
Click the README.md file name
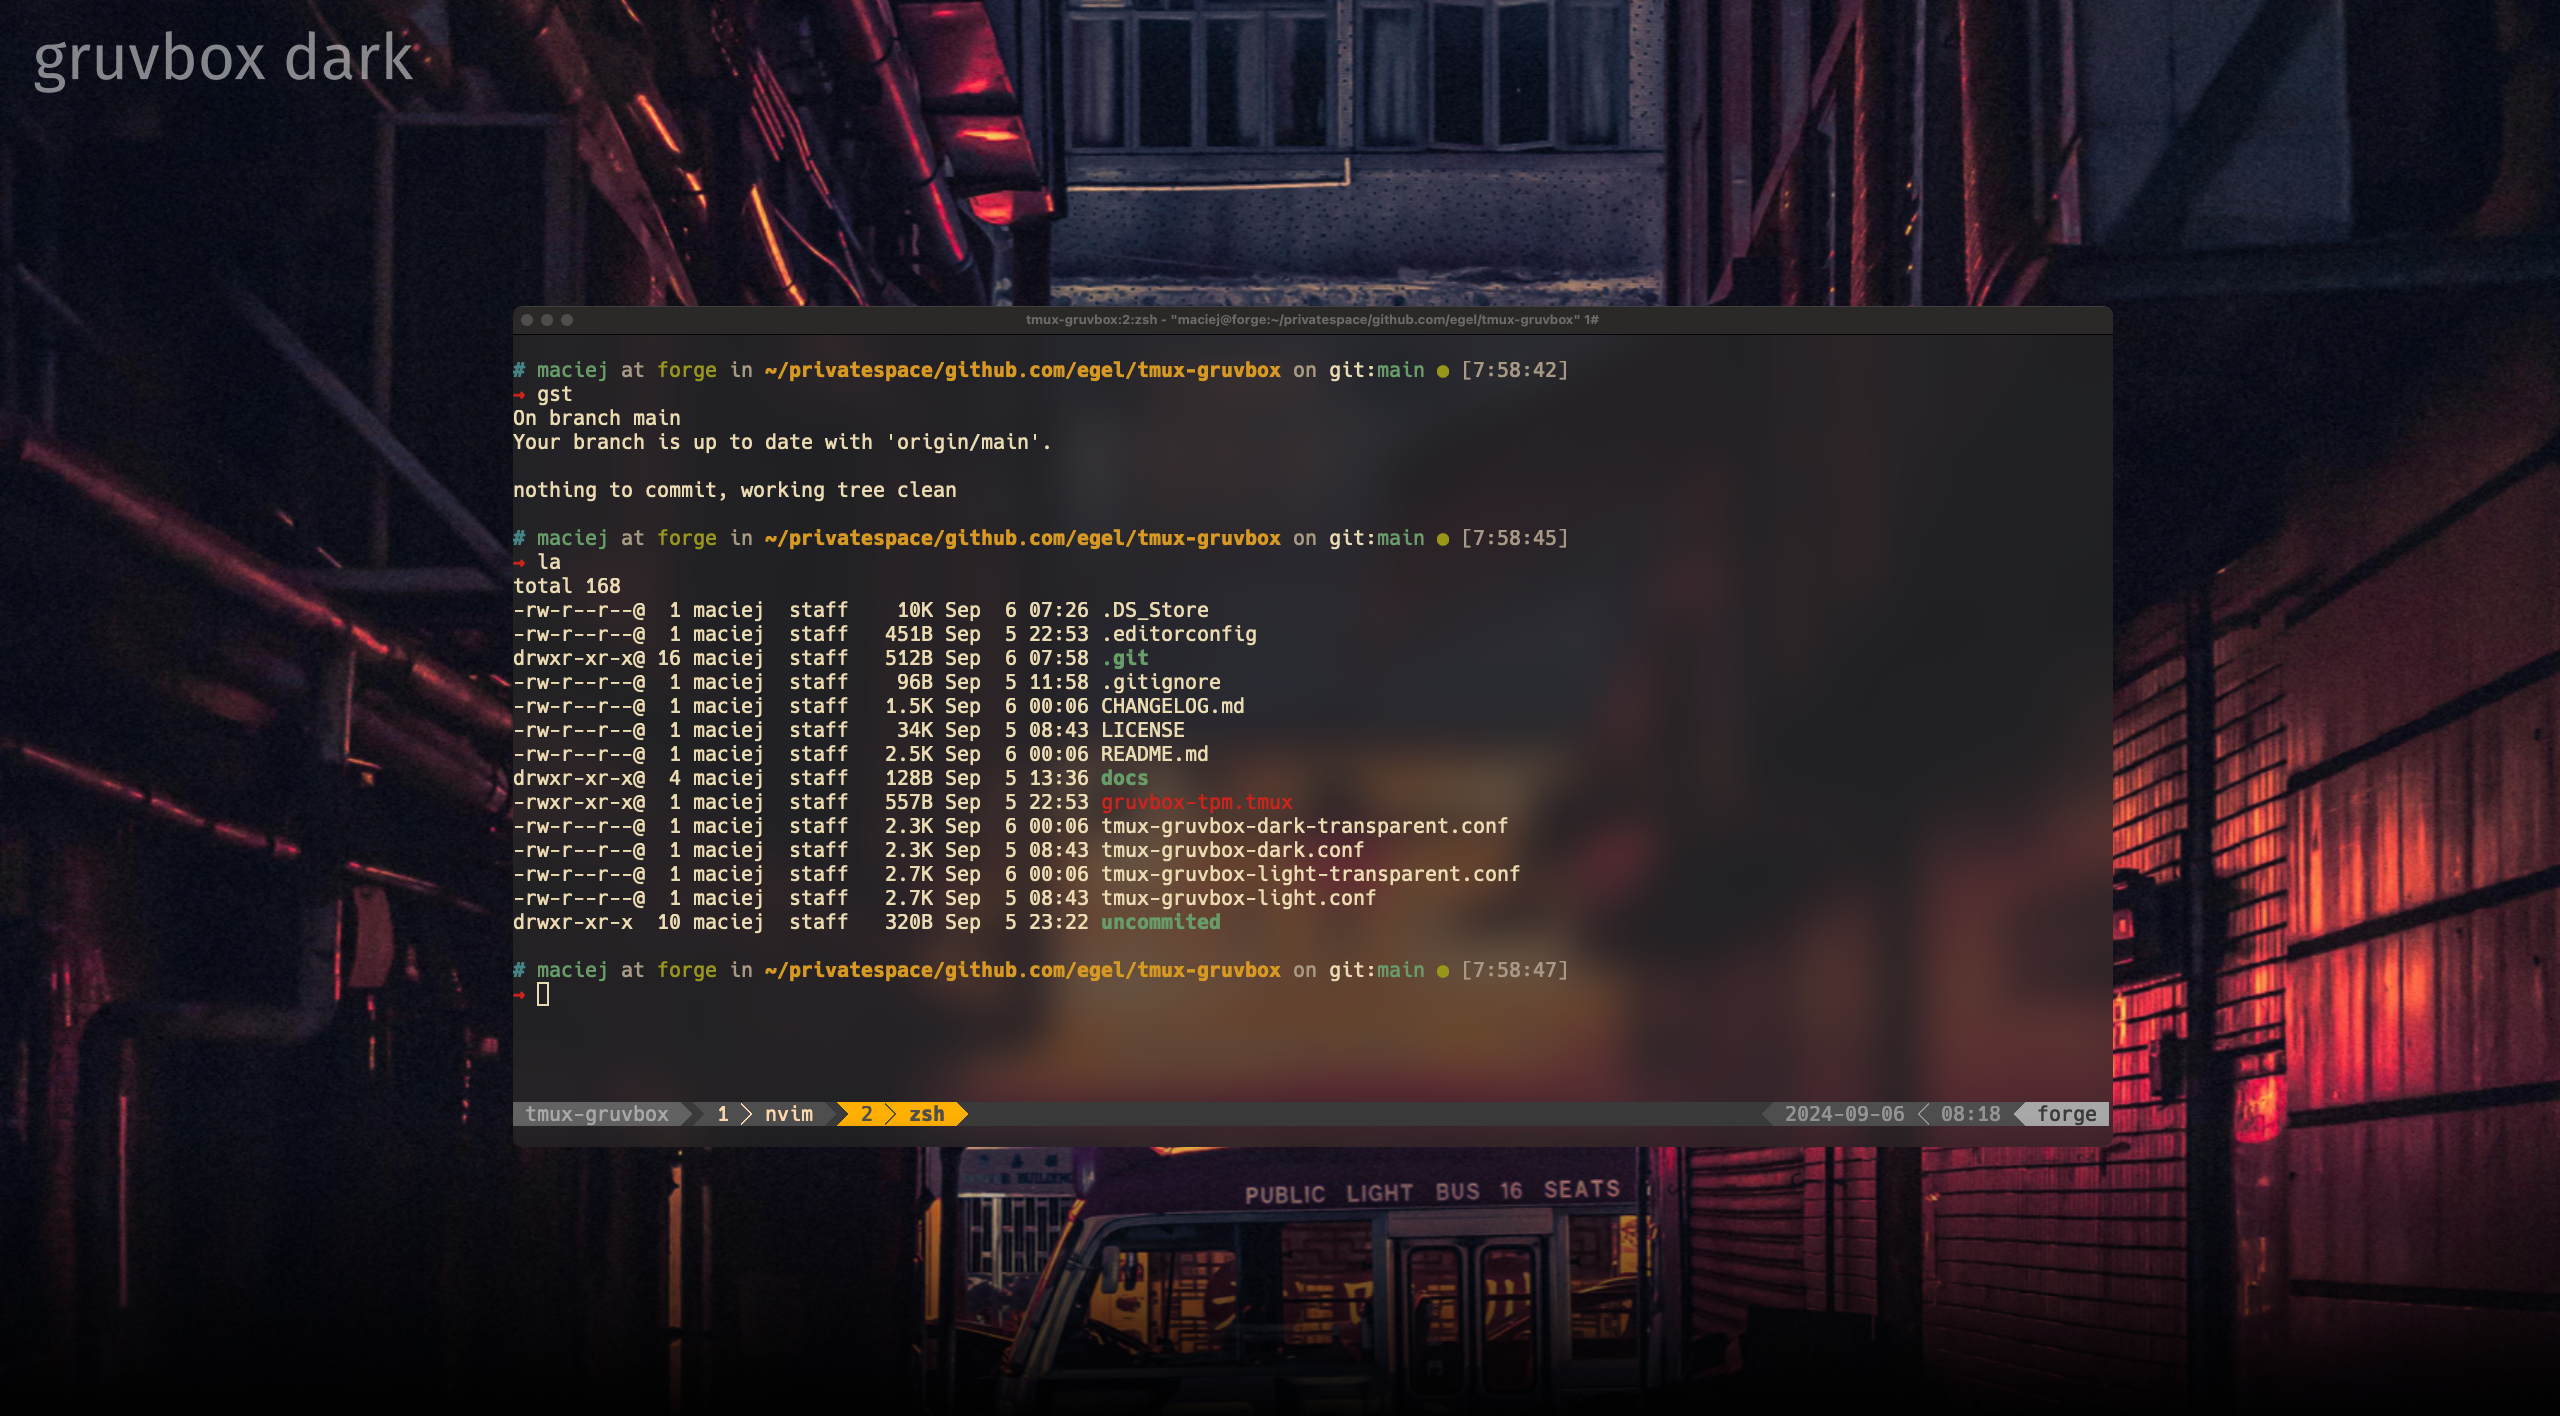tap(1155, 754)
